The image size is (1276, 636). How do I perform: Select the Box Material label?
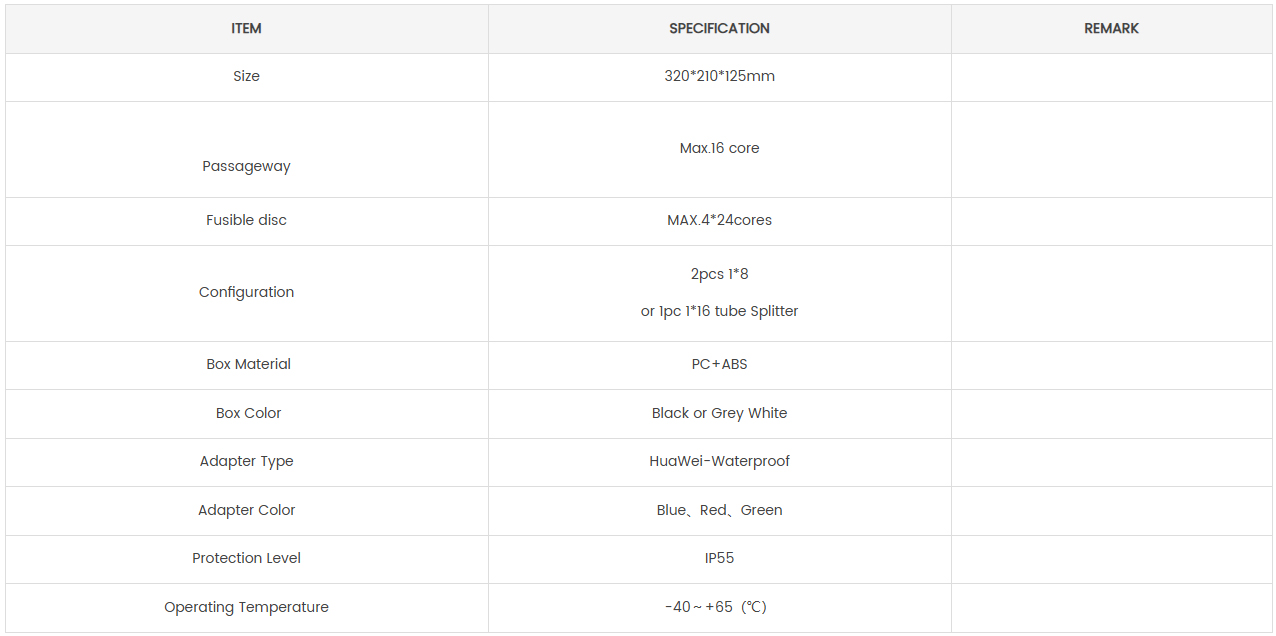[248, 364]
